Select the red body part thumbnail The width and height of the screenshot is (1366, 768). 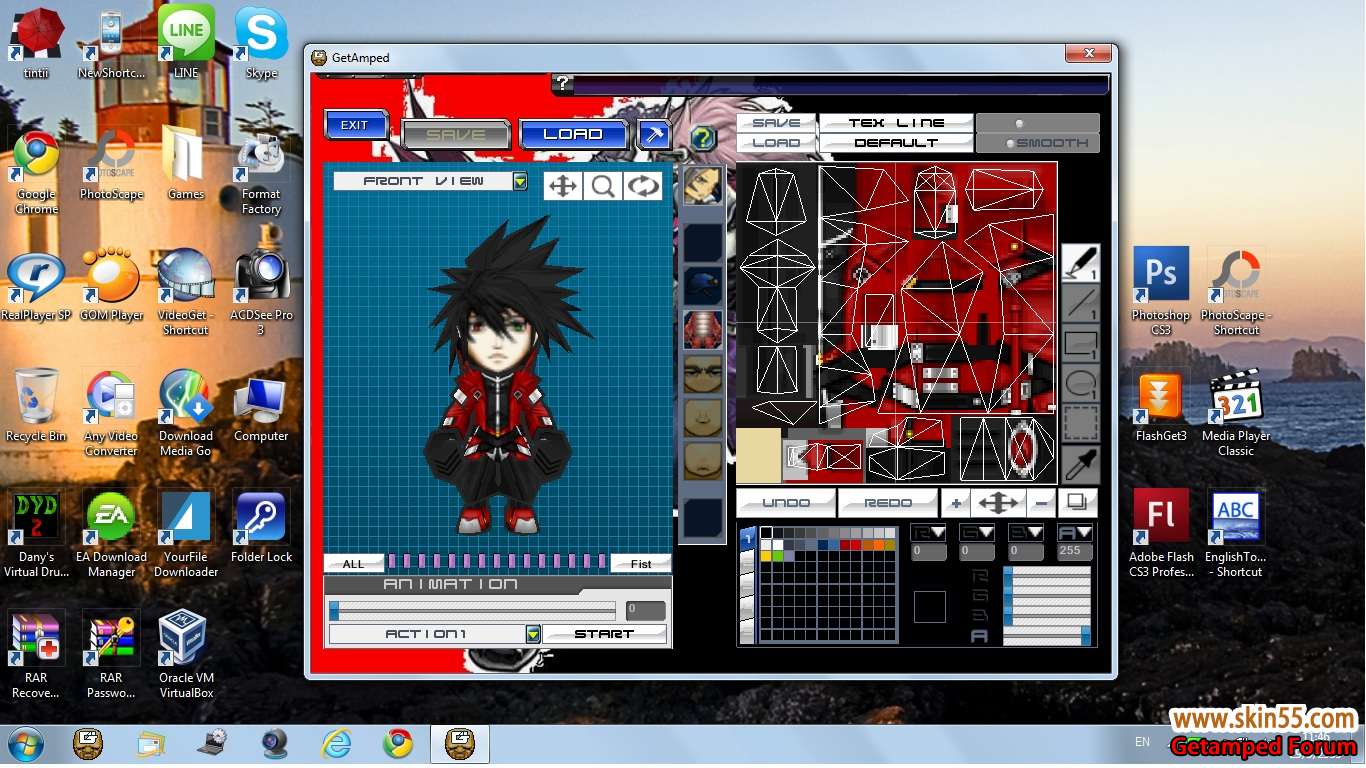703,329
